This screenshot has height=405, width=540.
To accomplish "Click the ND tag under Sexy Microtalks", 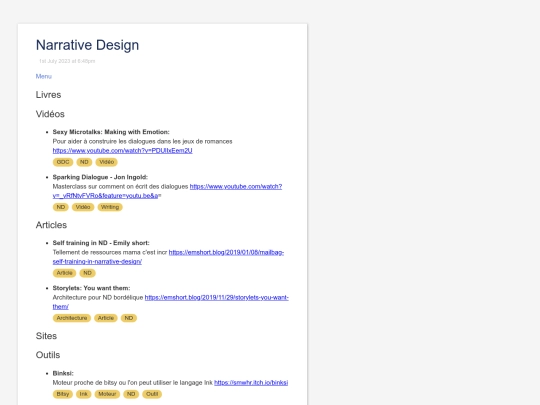I will (84, 162).
